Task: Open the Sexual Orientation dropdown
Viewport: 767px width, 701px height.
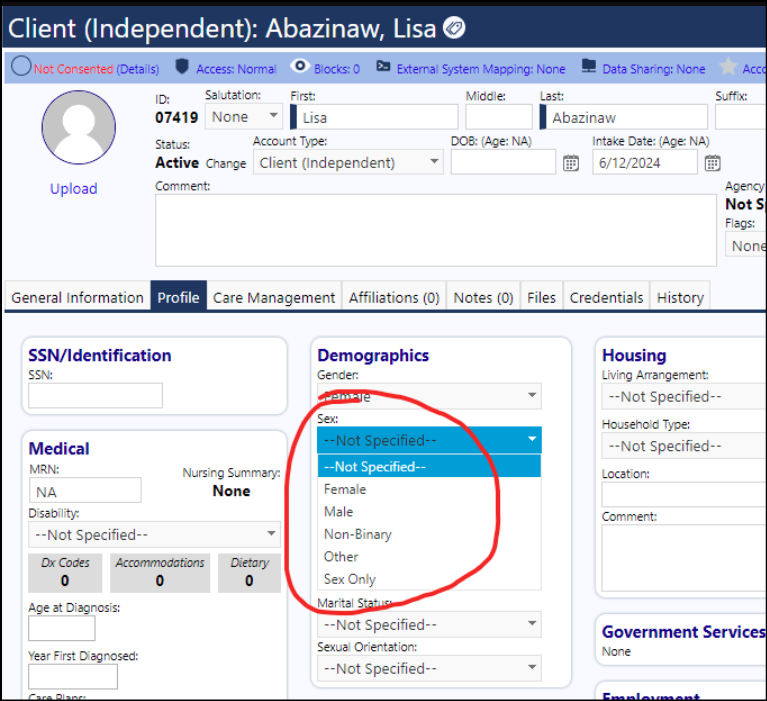Action: pos(429,668)
